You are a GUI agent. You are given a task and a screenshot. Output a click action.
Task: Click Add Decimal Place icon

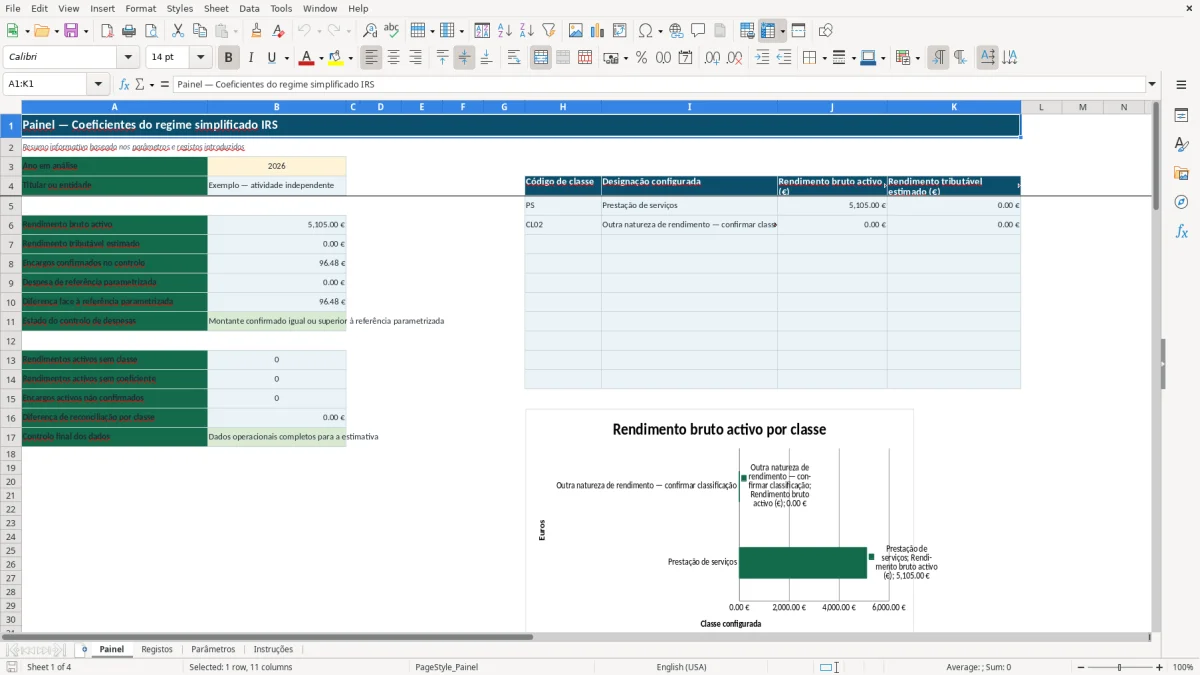tap(713, 58)
